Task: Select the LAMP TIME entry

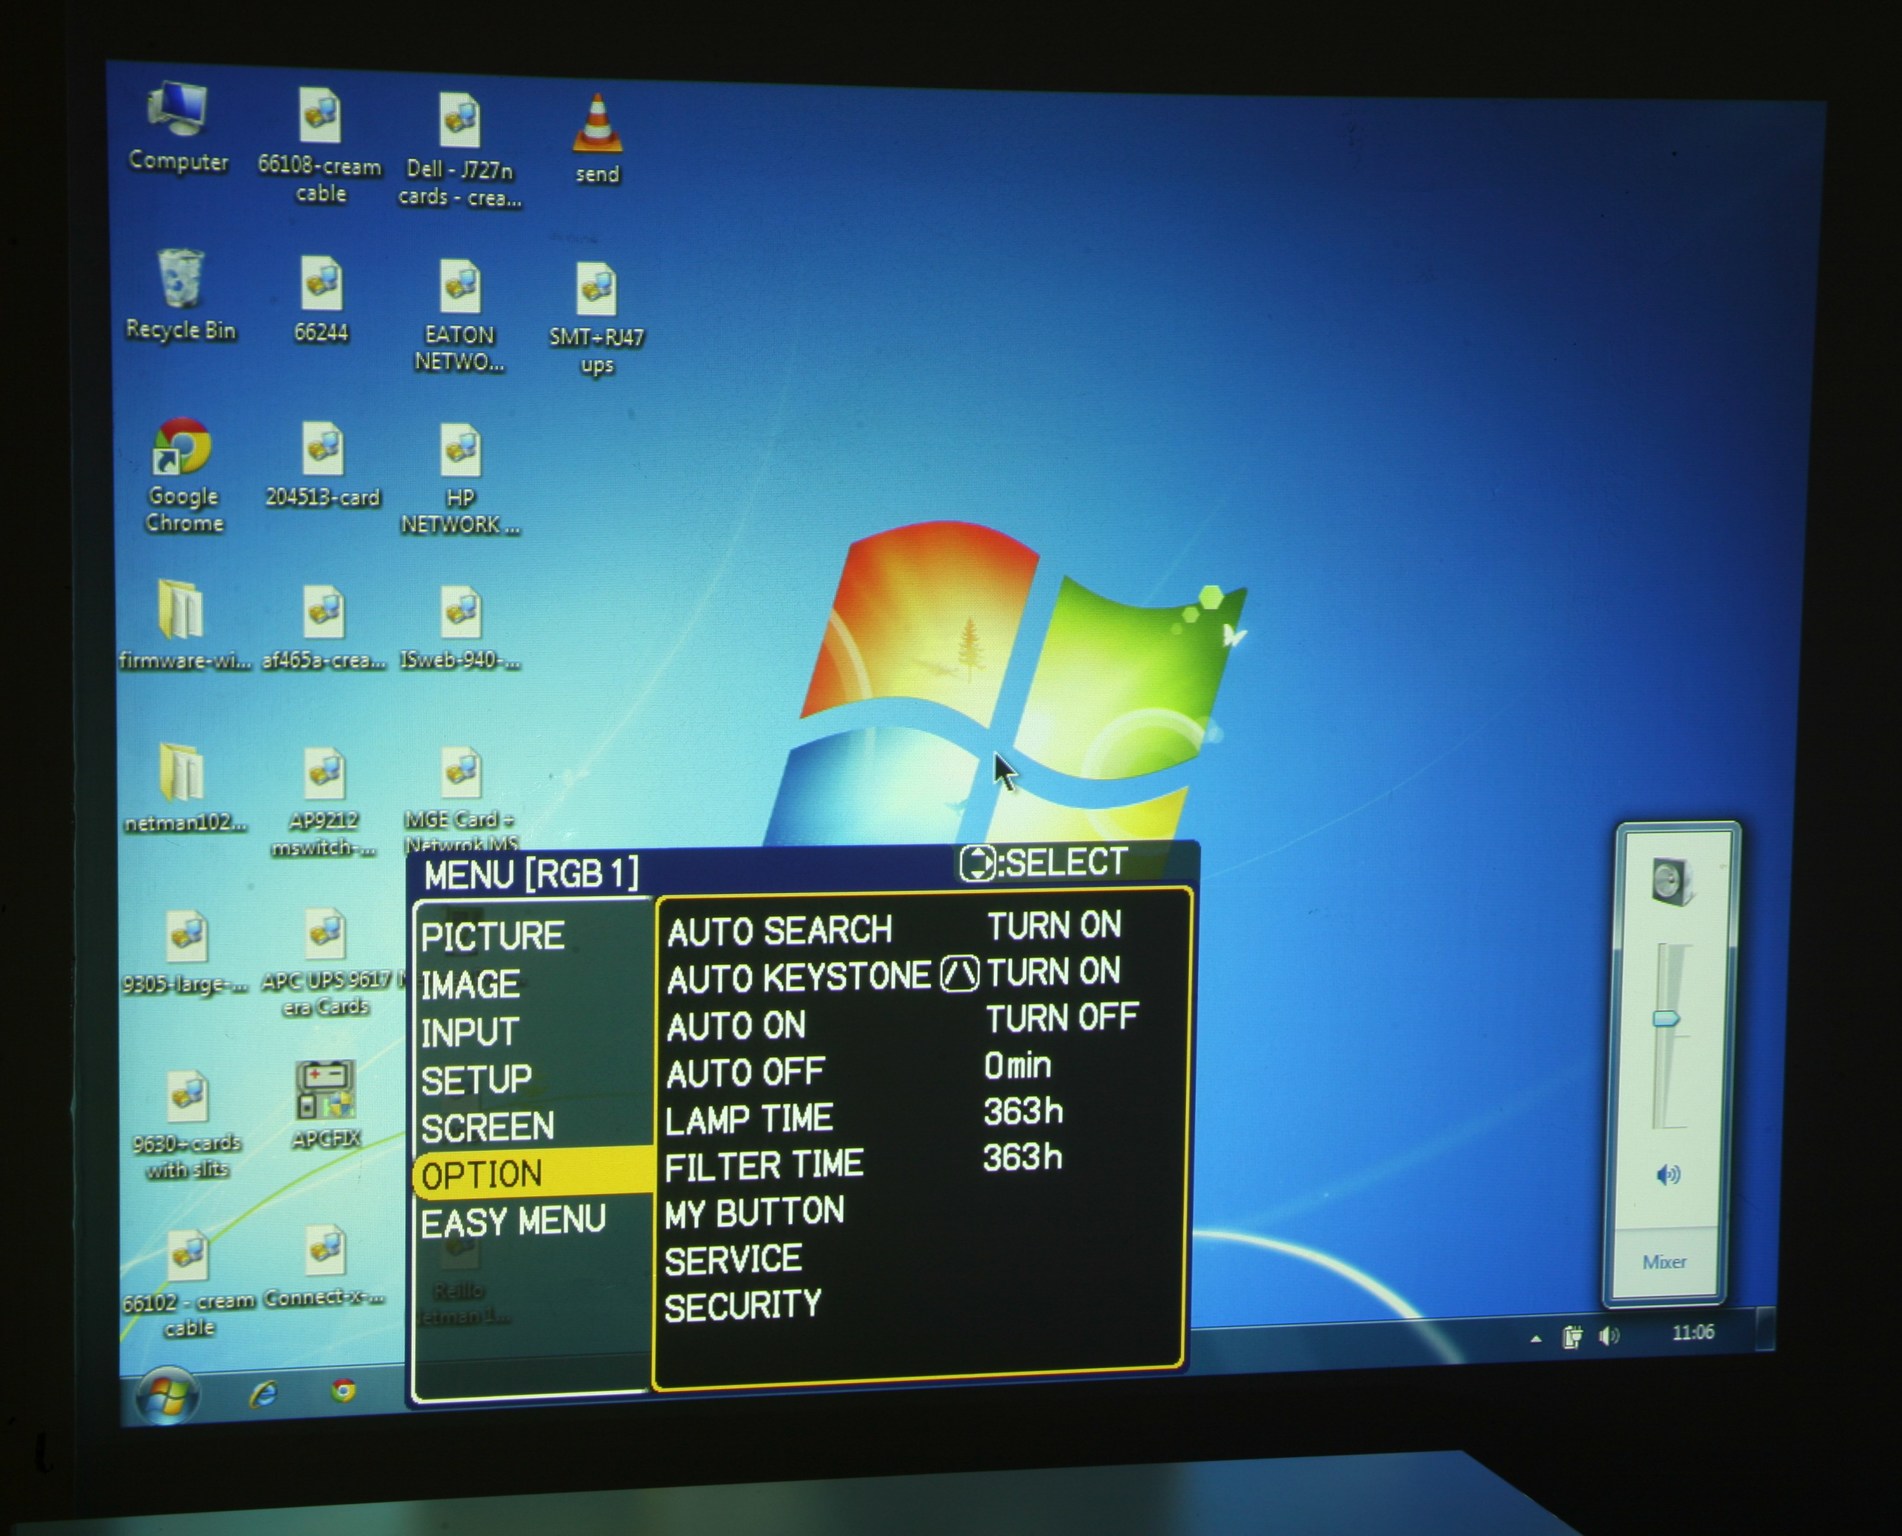Action: 748,1120
